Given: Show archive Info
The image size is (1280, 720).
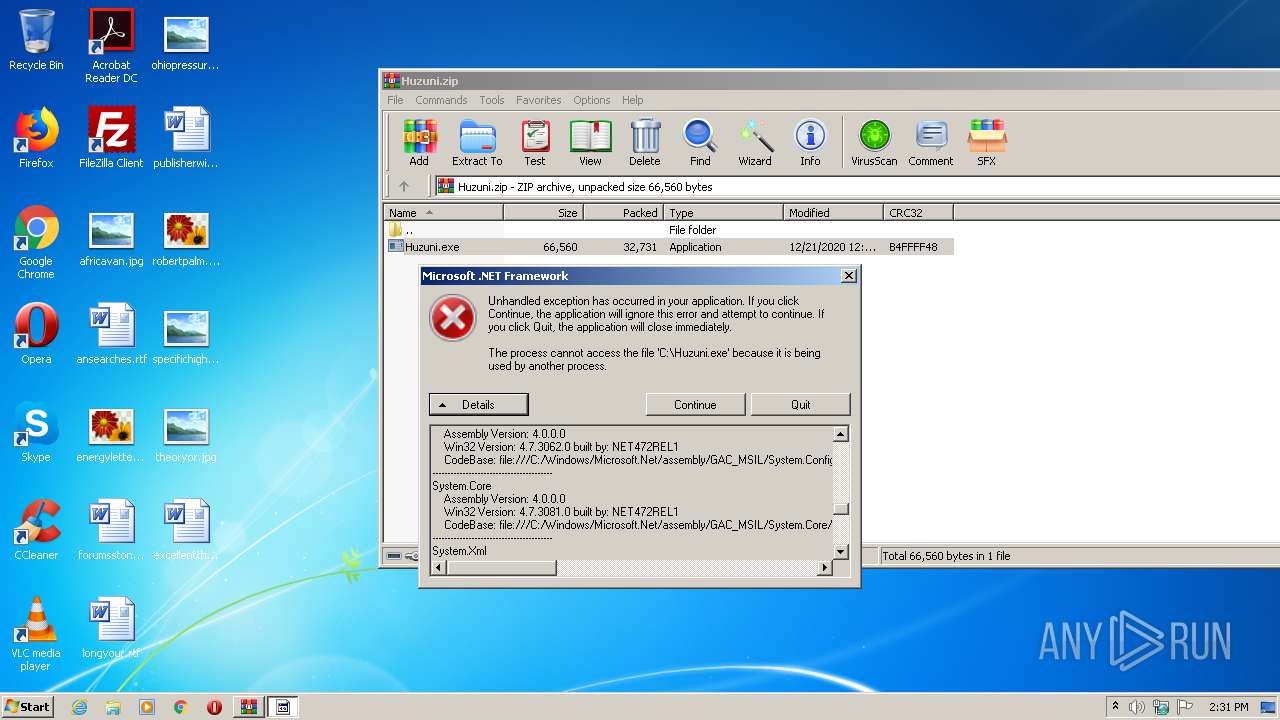Looking at the screenshot, I should [x=810, y=142].
